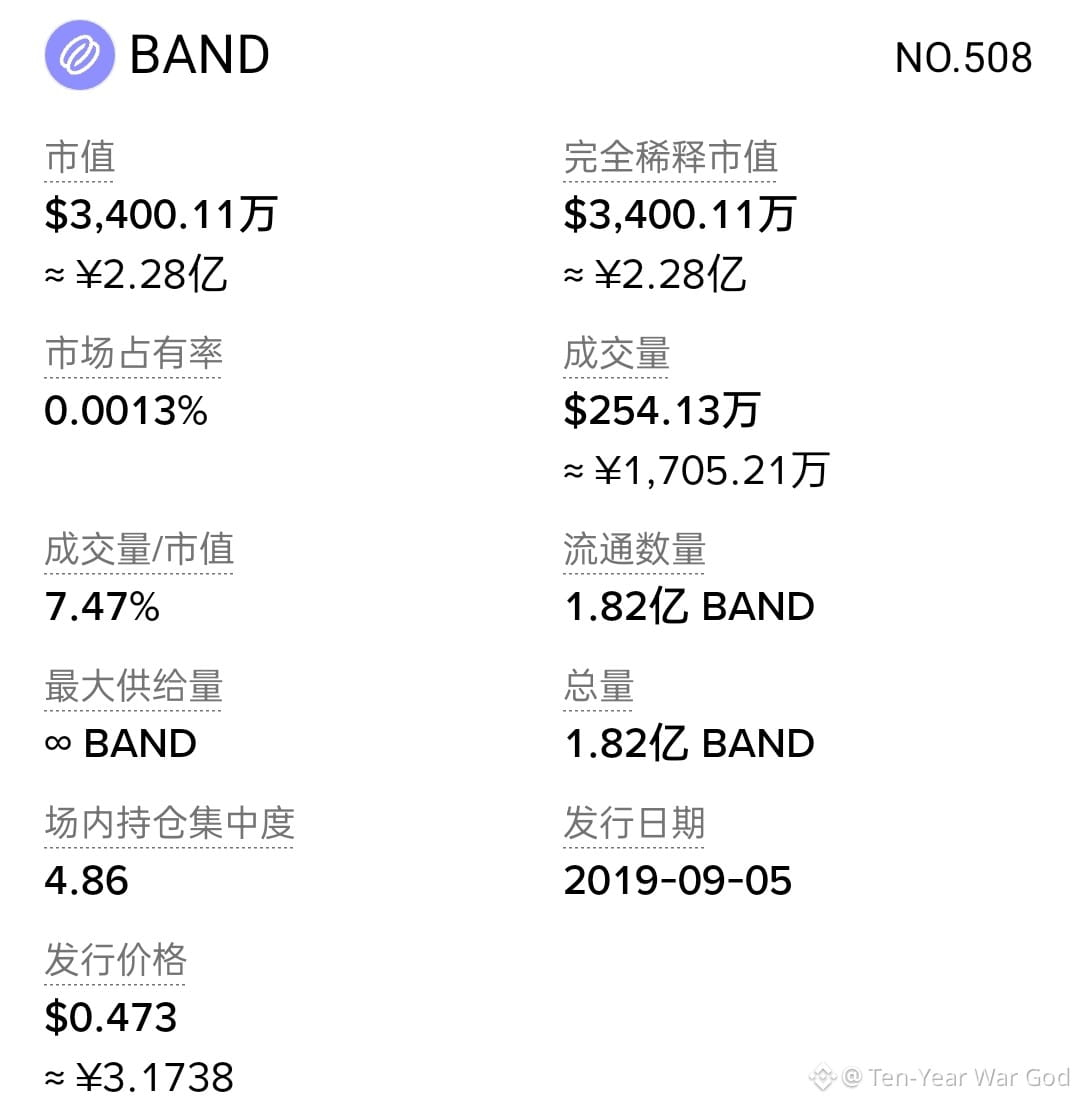The height and width of the screenshot is (1102, 1078).
Task: Click the @Ten-Year War God watermark text
Action: pos(955,1077)
